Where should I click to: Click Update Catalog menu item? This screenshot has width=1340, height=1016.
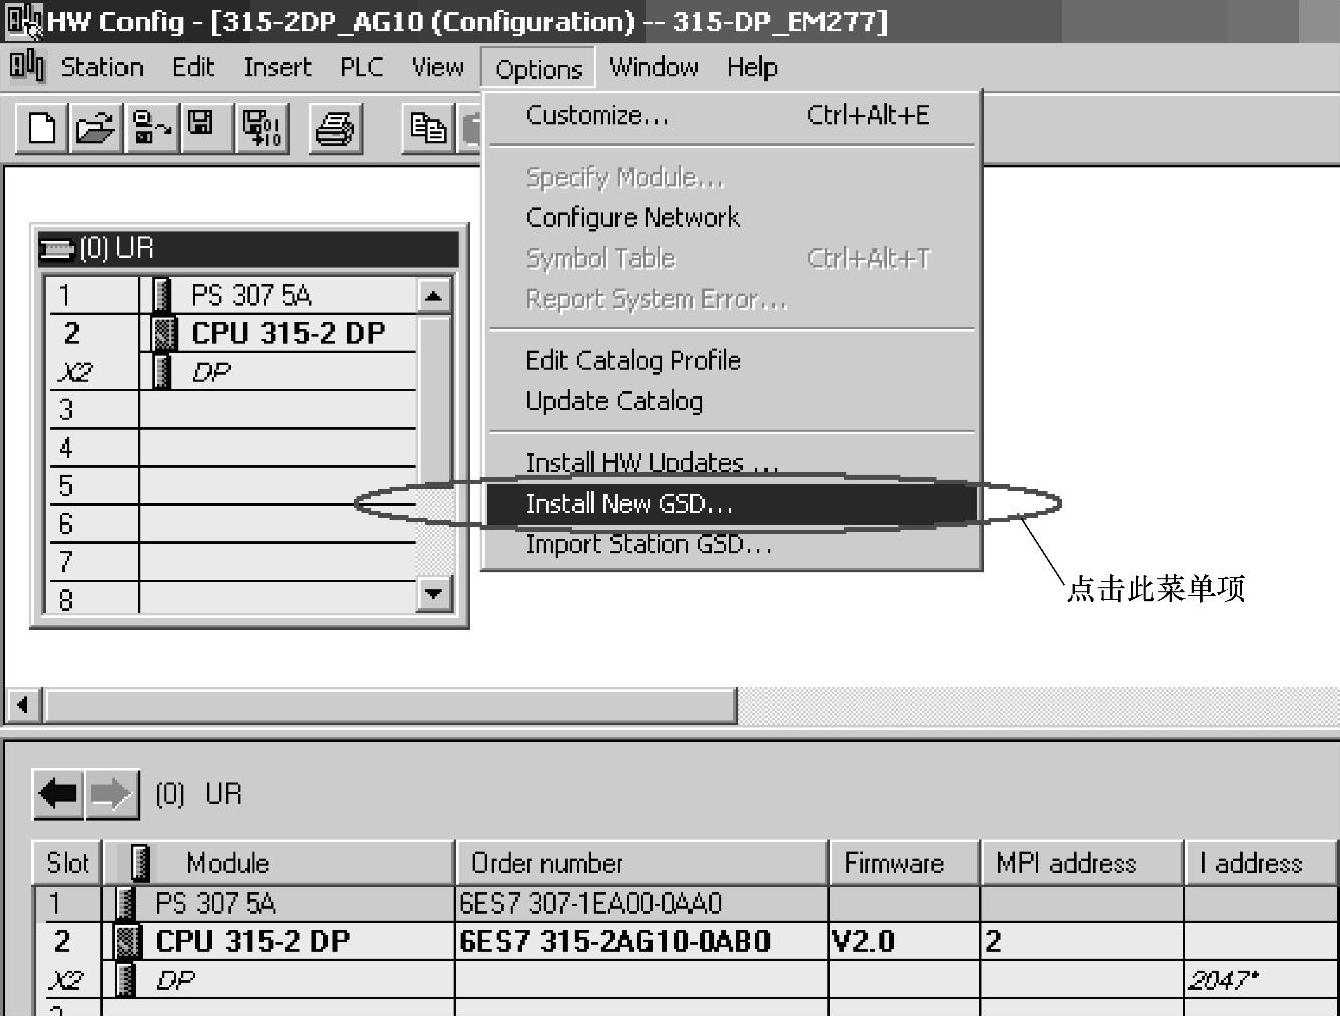point(614,401)
